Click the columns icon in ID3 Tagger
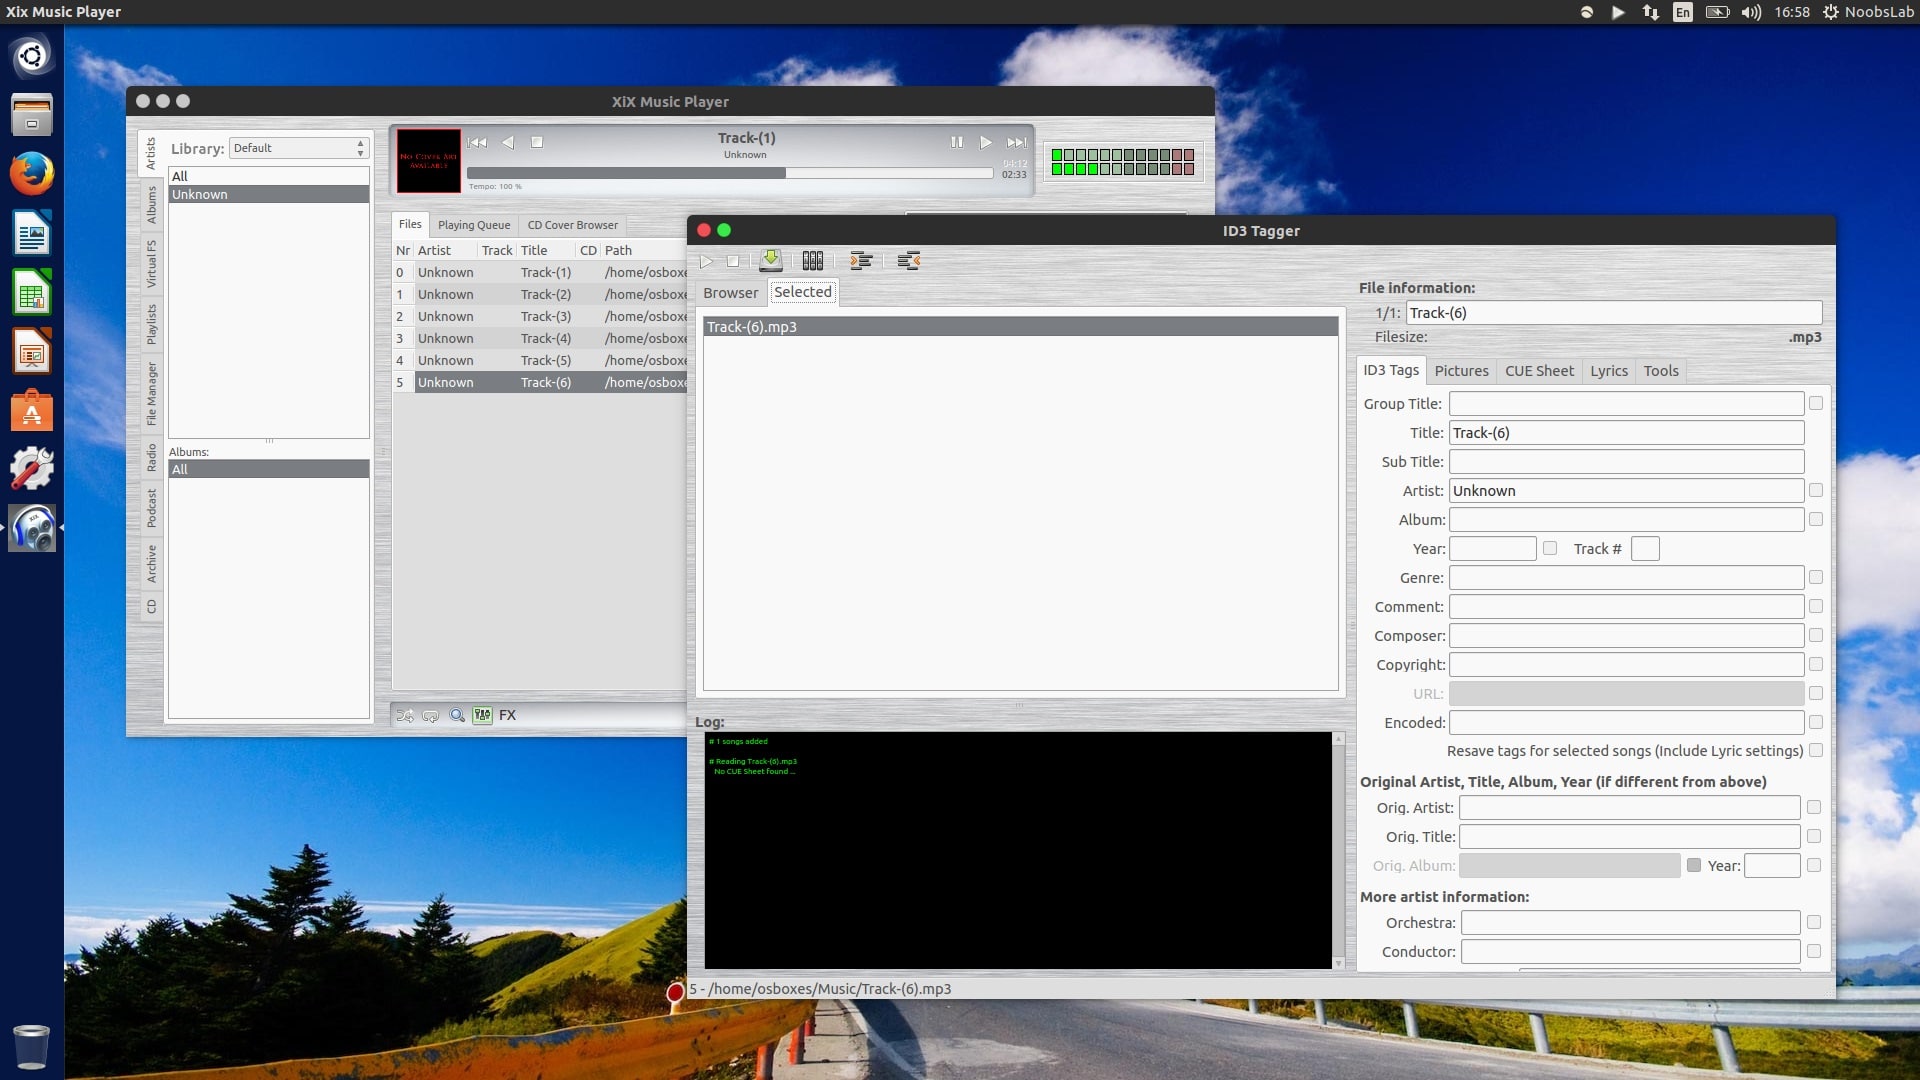 813,261
